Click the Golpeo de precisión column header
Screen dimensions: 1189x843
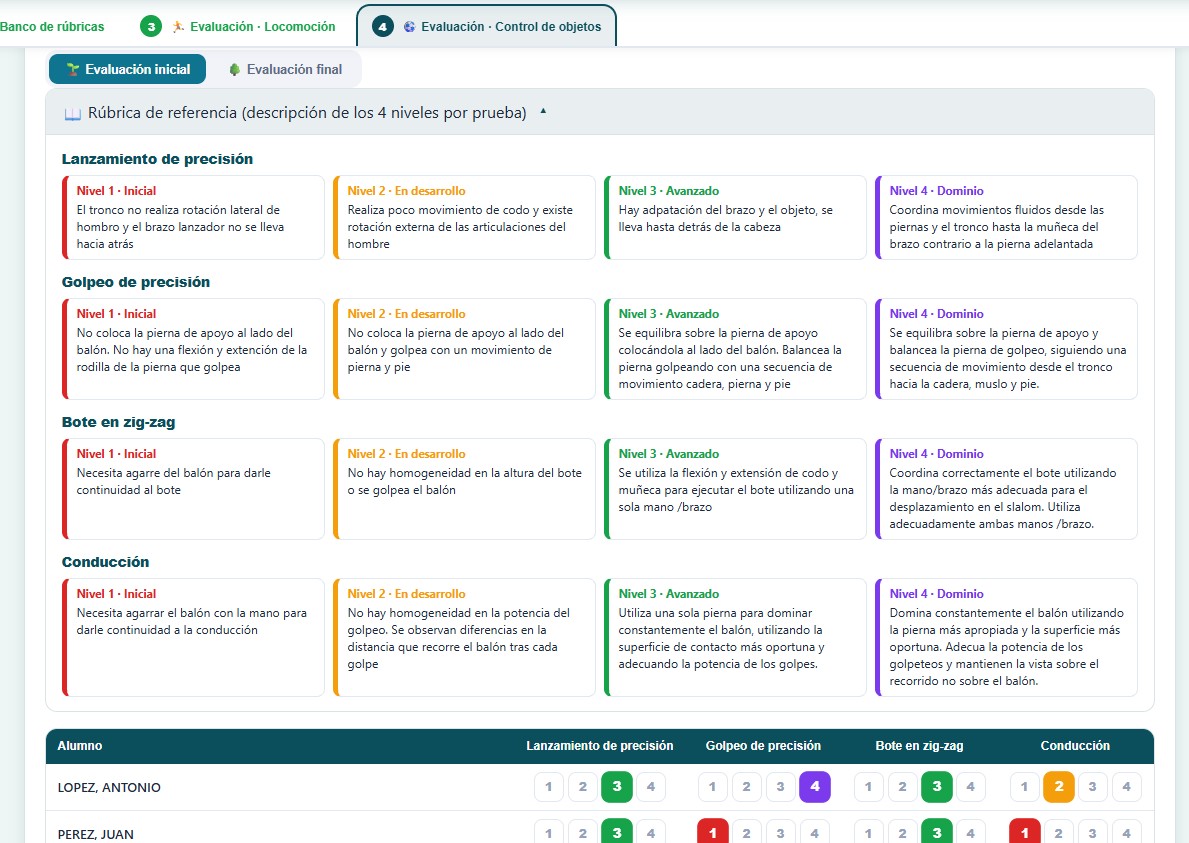[764, 746]
